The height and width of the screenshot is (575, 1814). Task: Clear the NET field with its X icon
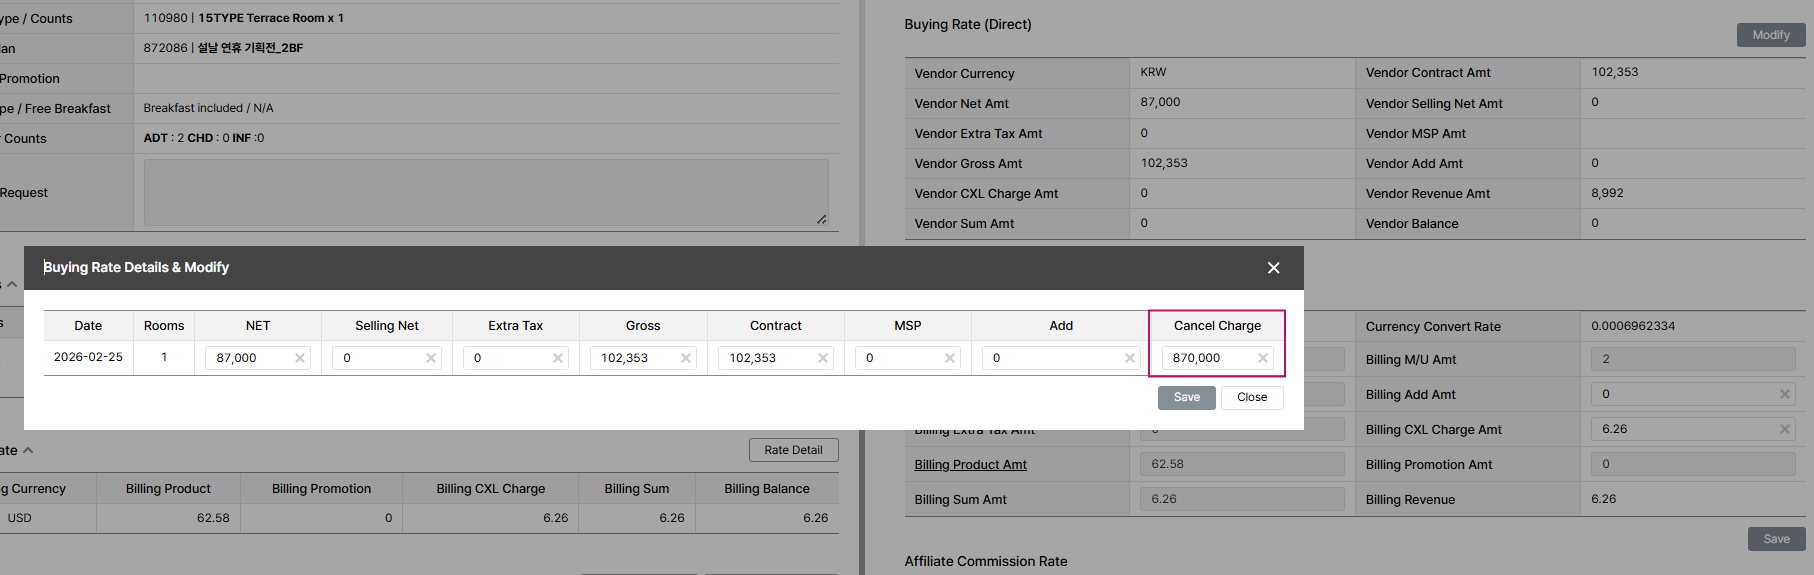pos(300,358)
